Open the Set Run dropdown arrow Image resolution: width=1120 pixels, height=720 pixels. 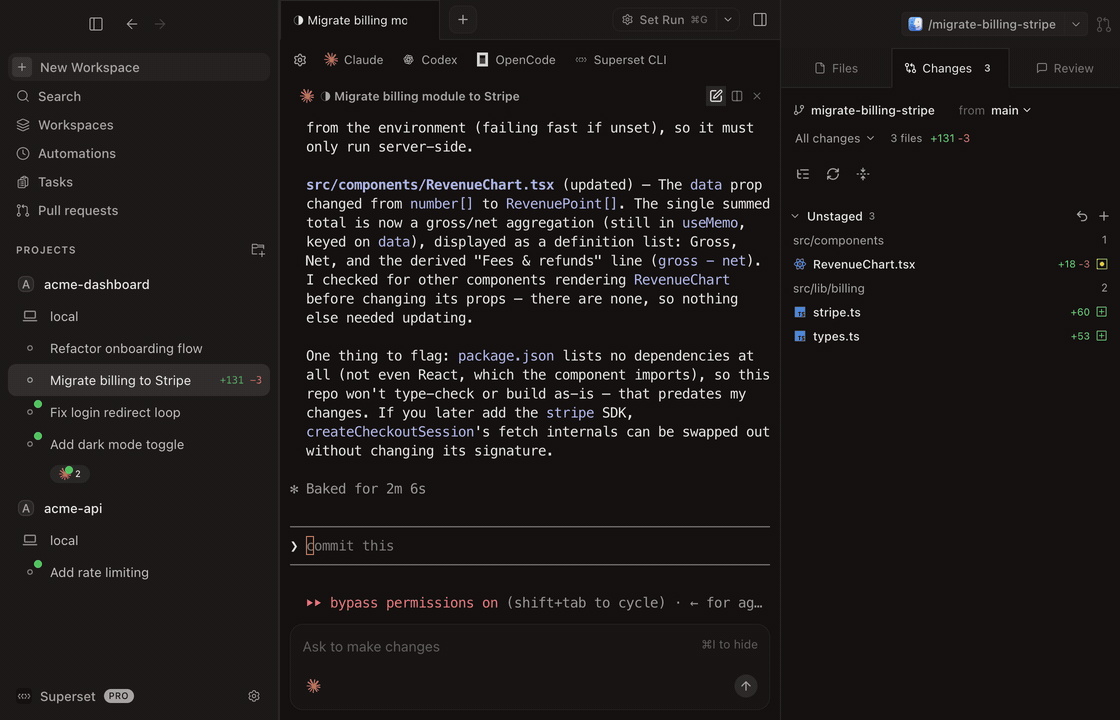coord(728,20)
